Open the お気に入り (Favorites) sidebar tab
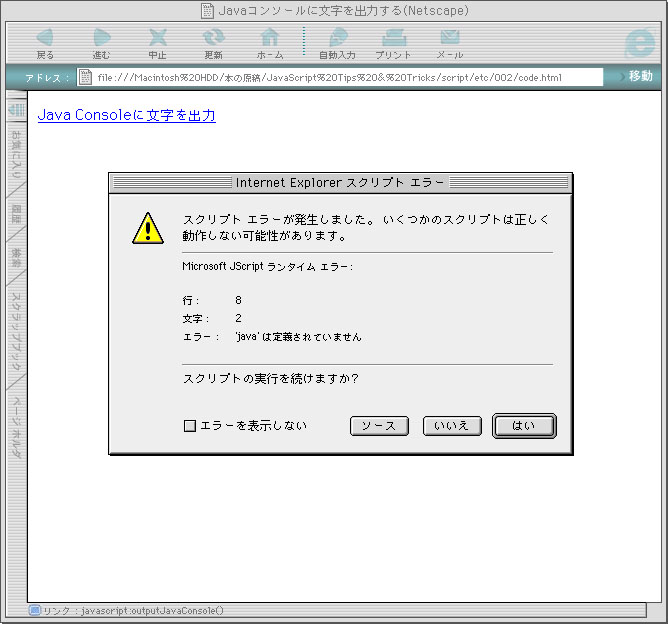668x624 pixels. 16,155
